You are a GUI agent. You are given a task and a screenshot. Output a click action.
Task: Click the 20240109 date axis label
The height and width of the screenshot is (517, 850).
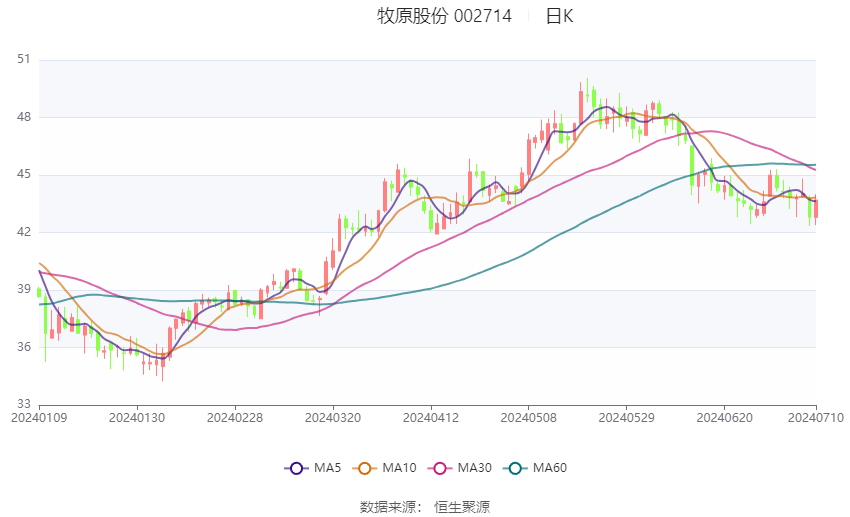click(x=38, y=417)
